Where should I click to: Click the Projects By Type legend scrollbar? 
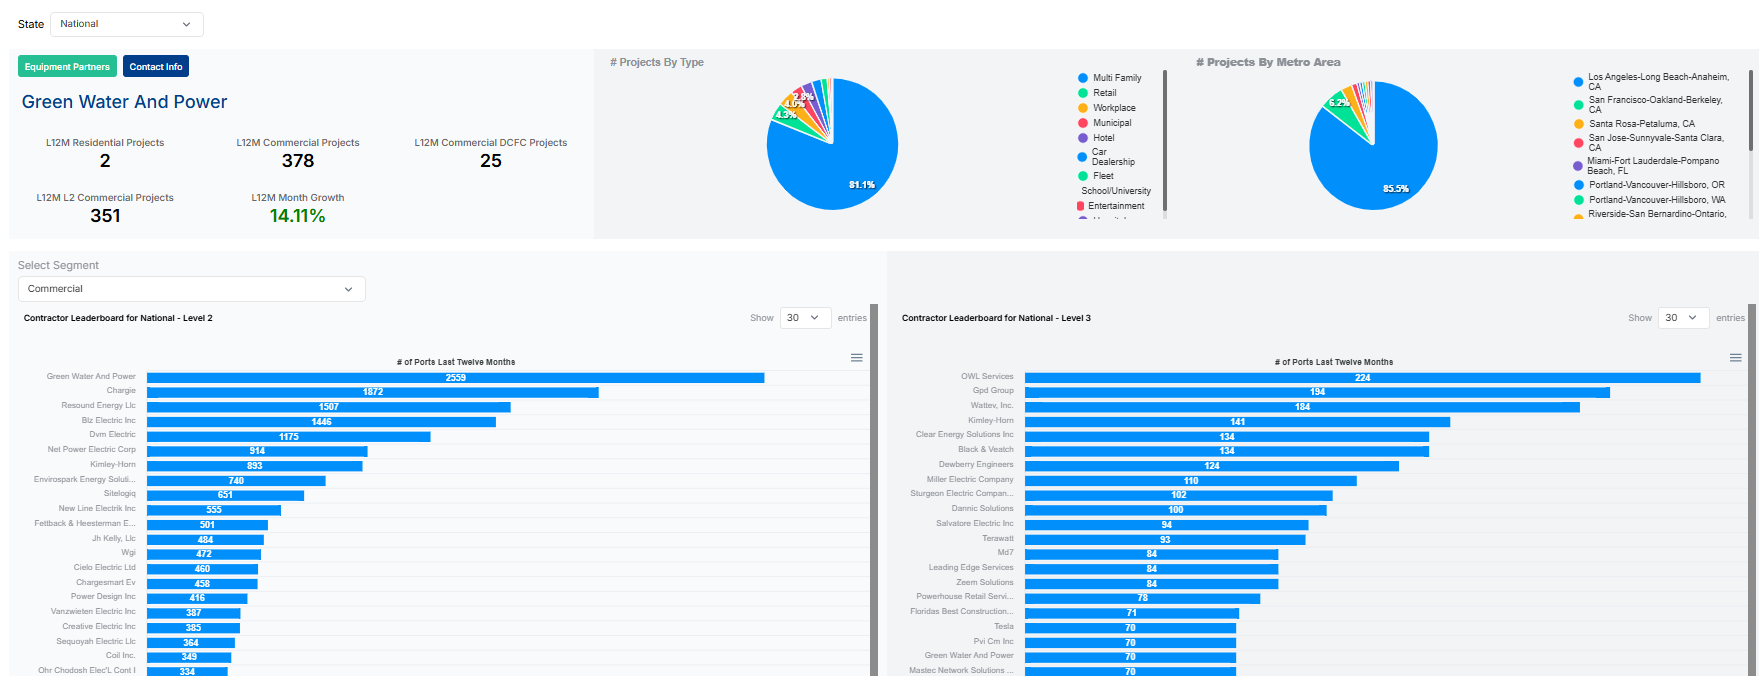(1165, 140)
